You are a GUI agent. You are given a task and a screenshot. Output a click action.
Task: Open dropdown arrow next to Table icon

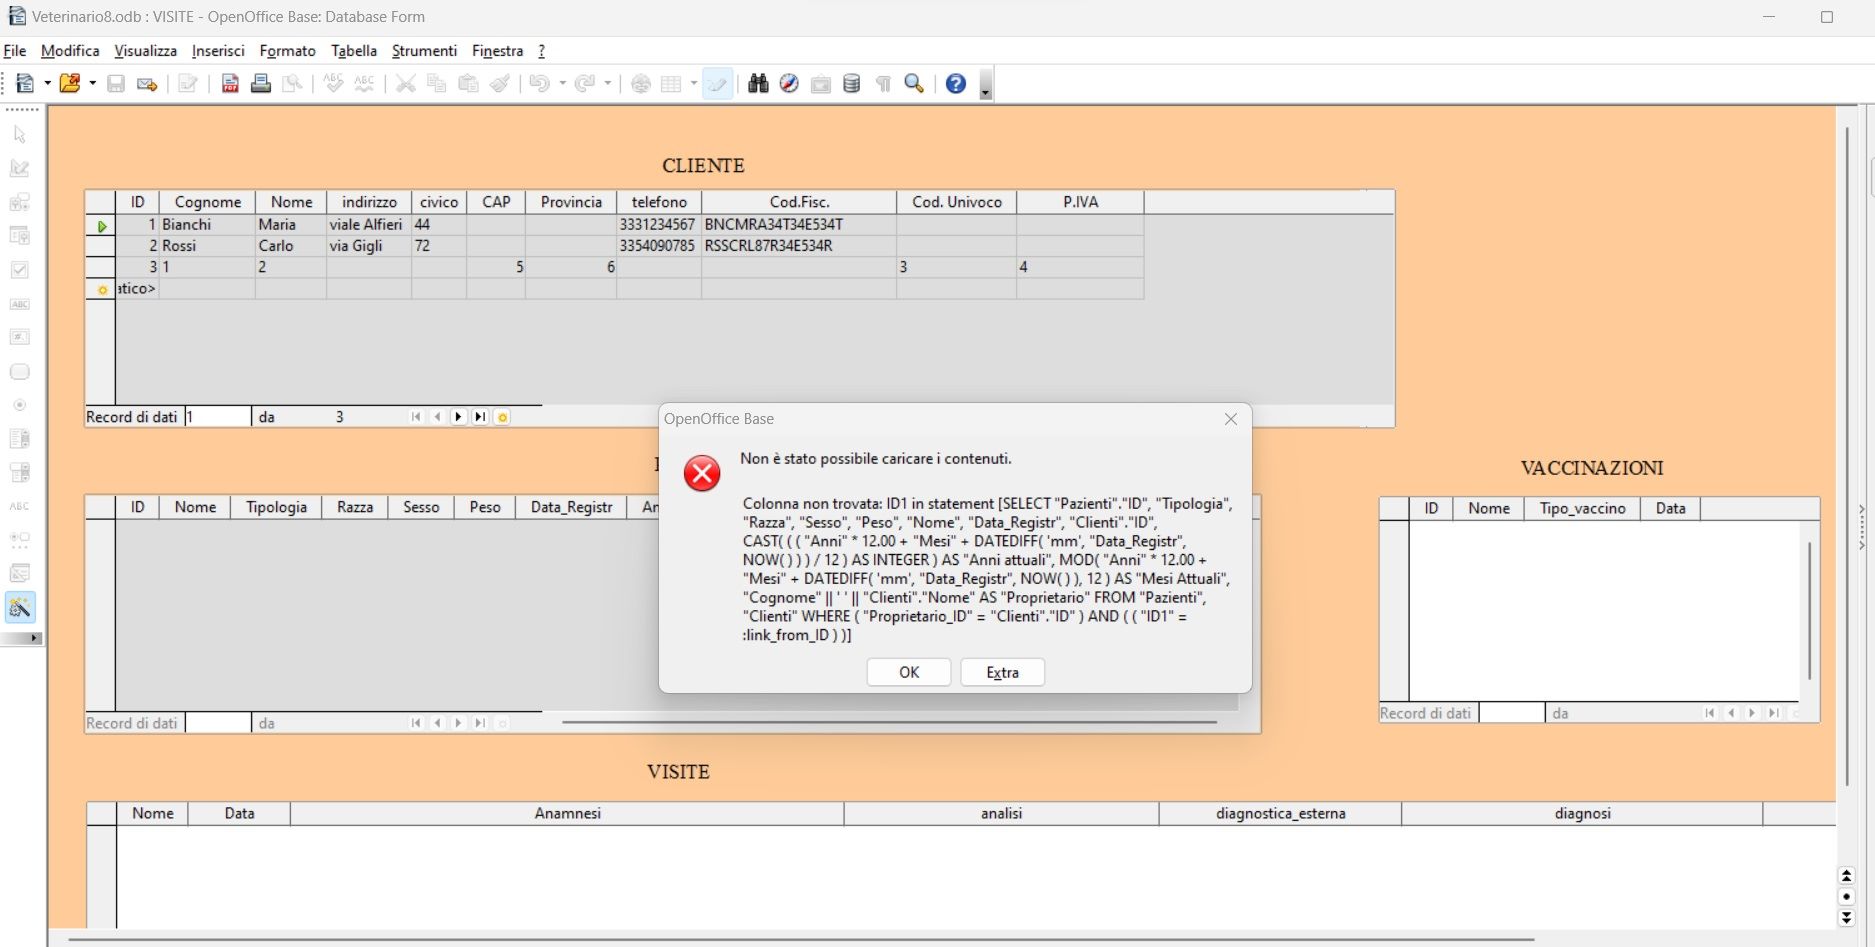(x=694, y=84)
